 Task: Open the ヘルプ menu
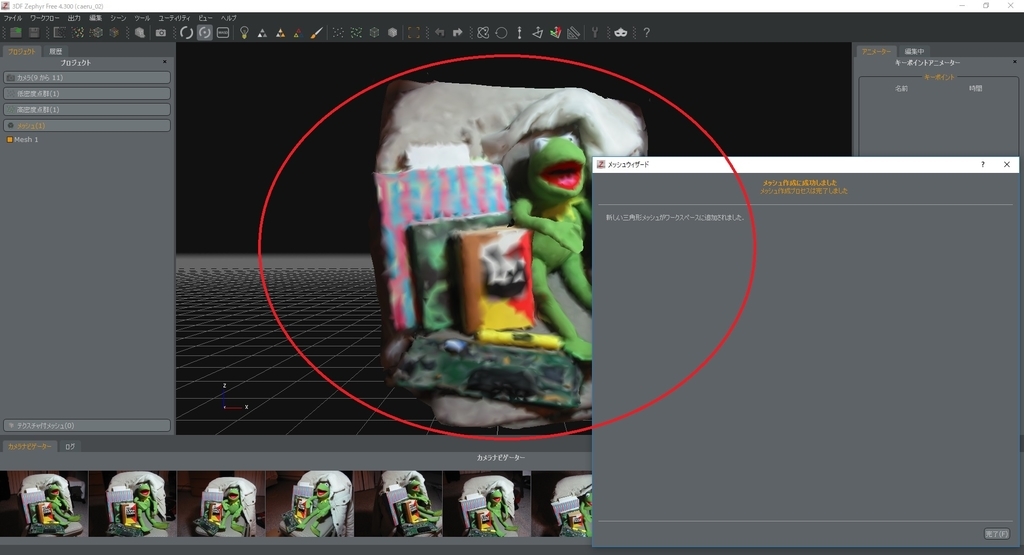pos(229,18)
